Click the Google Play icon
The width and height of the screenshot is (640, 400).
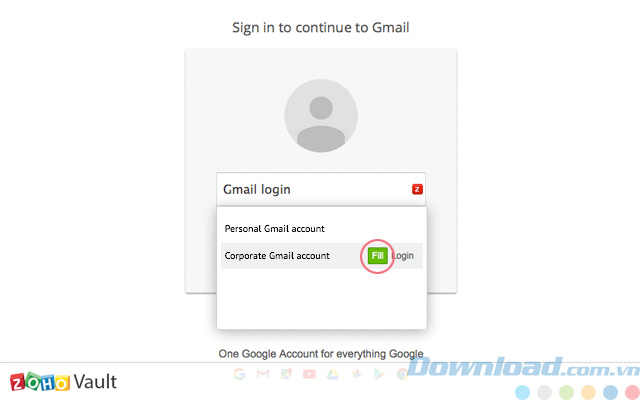[x=379, y=374]
